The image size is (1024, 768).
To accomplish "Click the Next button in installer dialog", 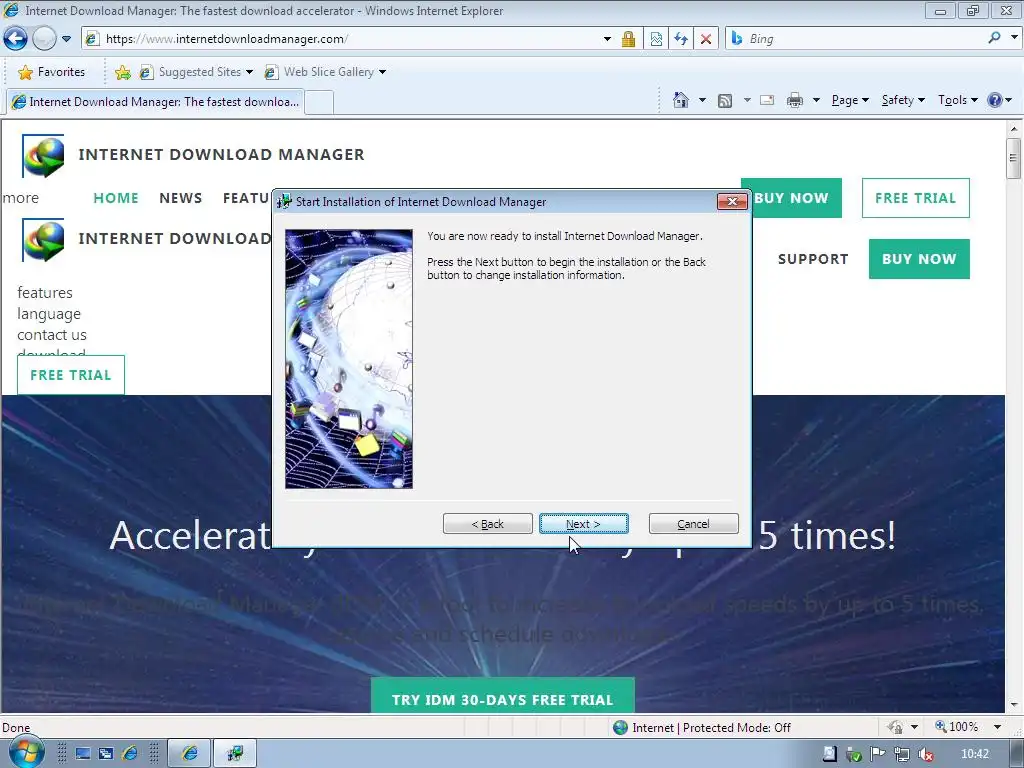I will pos(584,524).
